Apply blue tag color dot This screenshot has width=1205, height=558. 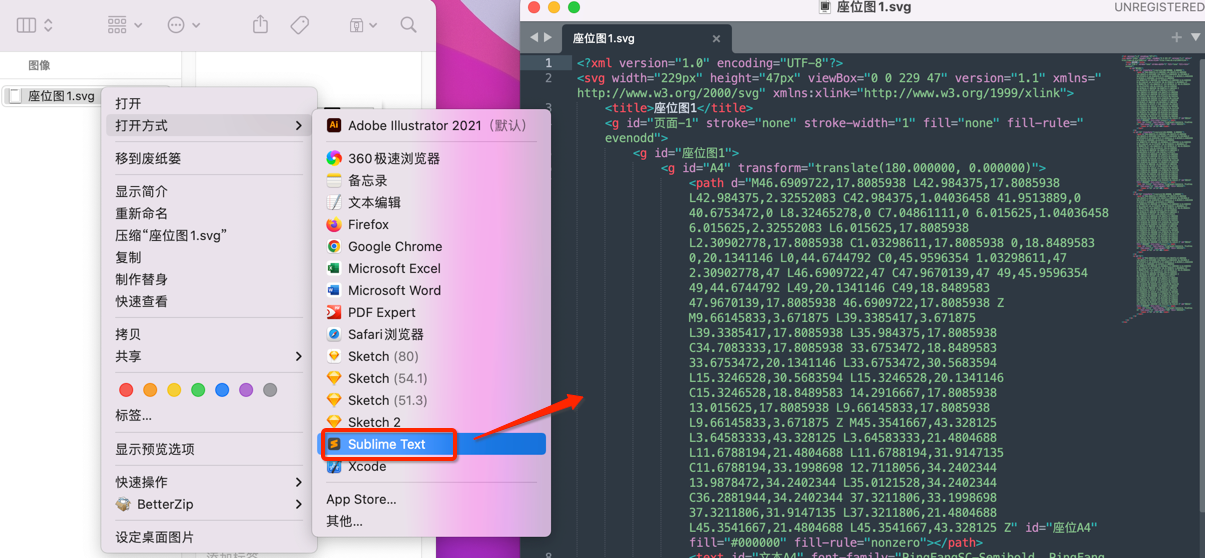coord(222,390)
